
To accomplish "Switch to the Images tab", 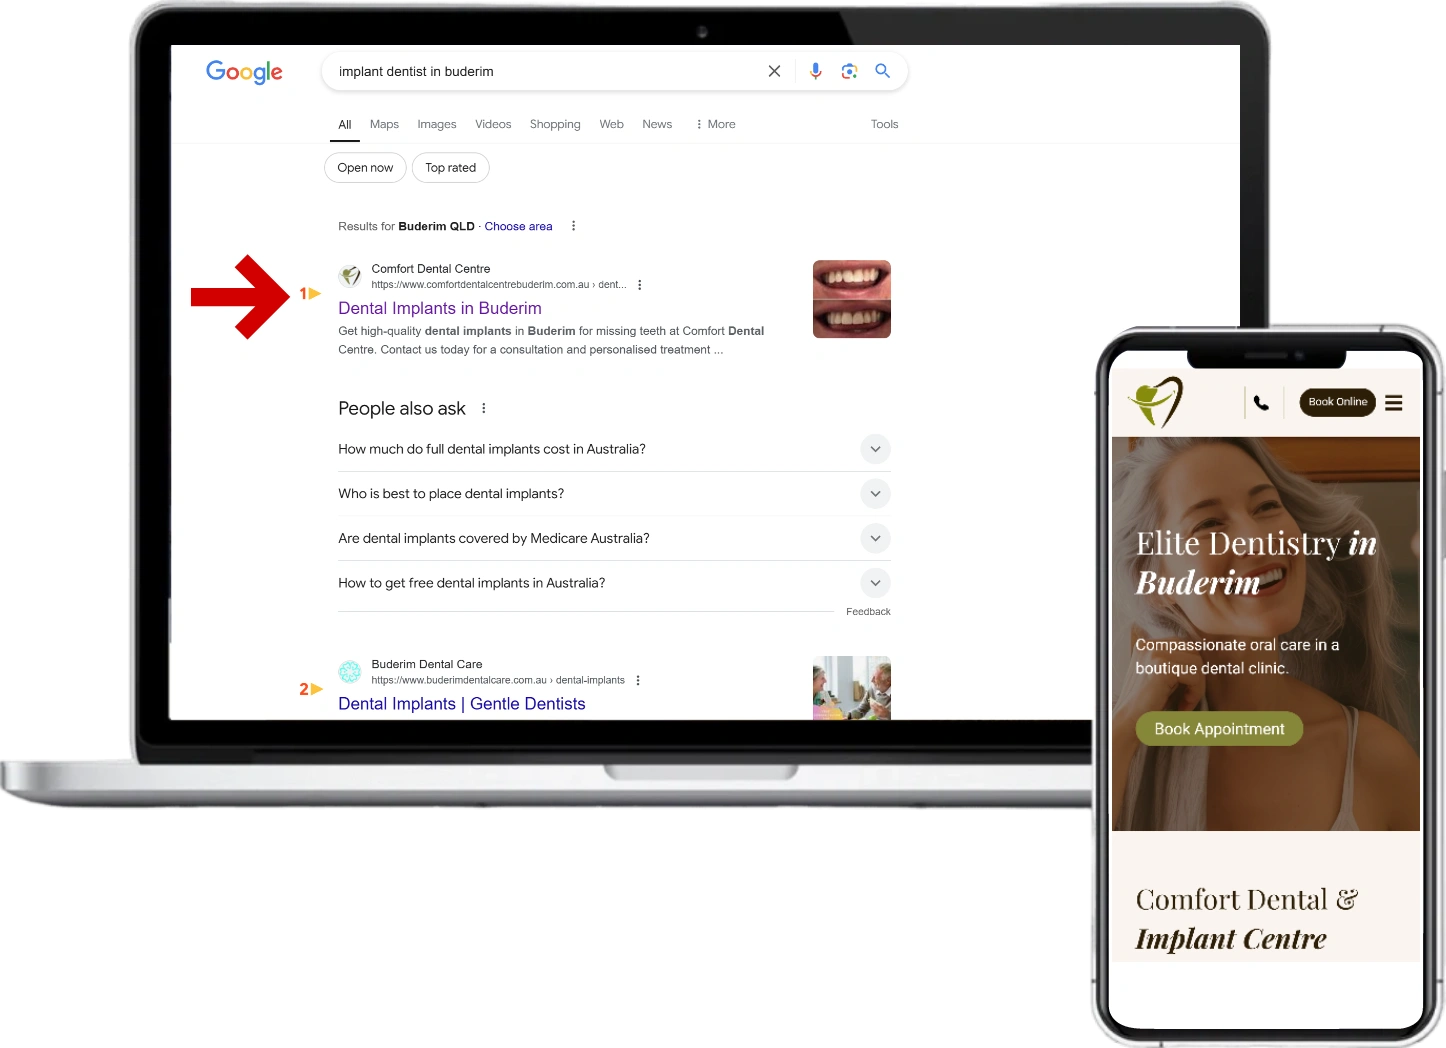I will click(x=437, y=124).
